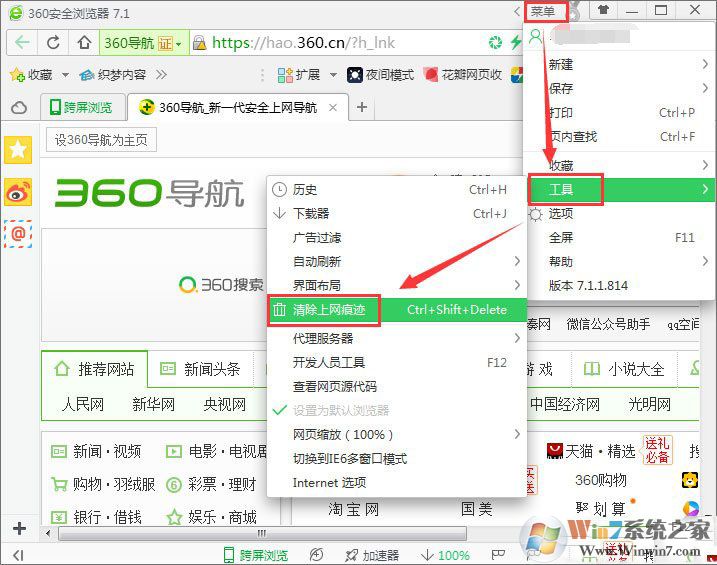717x565 pixels.
Task: Open the mail @ sidebar icon
Action: point(18,234)
